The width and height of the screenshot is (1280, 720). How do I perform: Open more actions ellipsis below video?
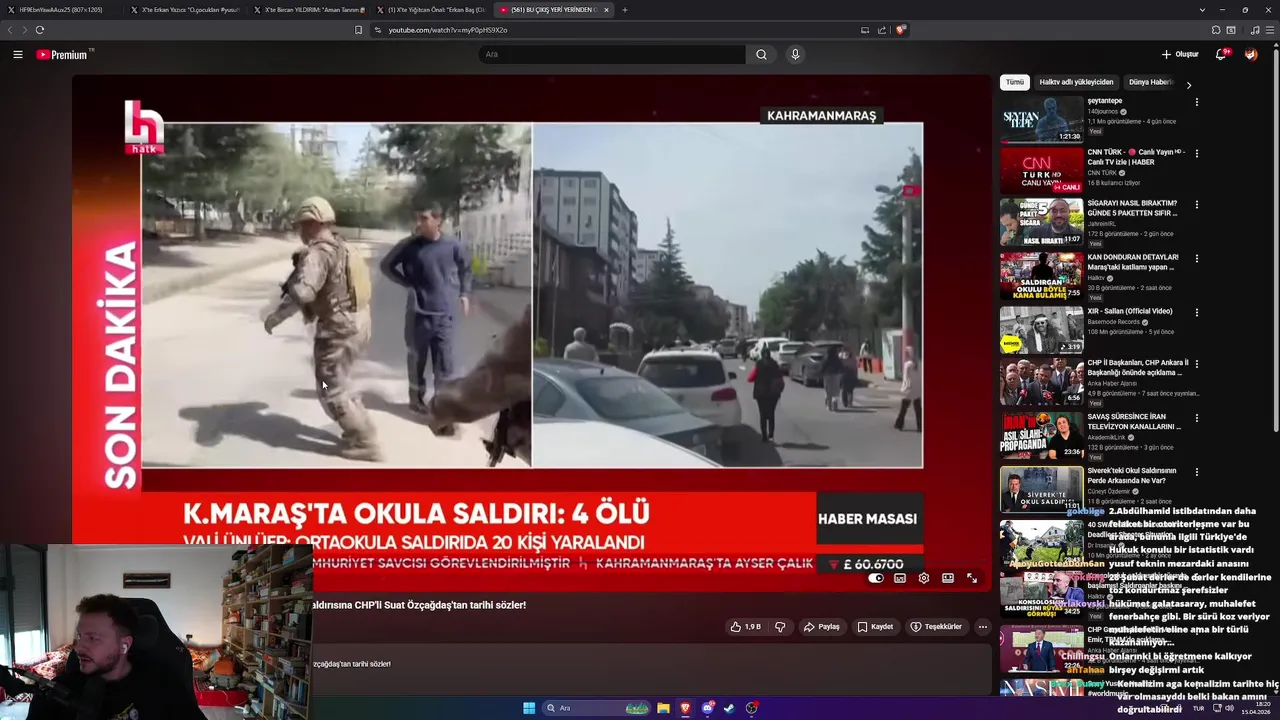pyautogui.click(x=983, y=627)
